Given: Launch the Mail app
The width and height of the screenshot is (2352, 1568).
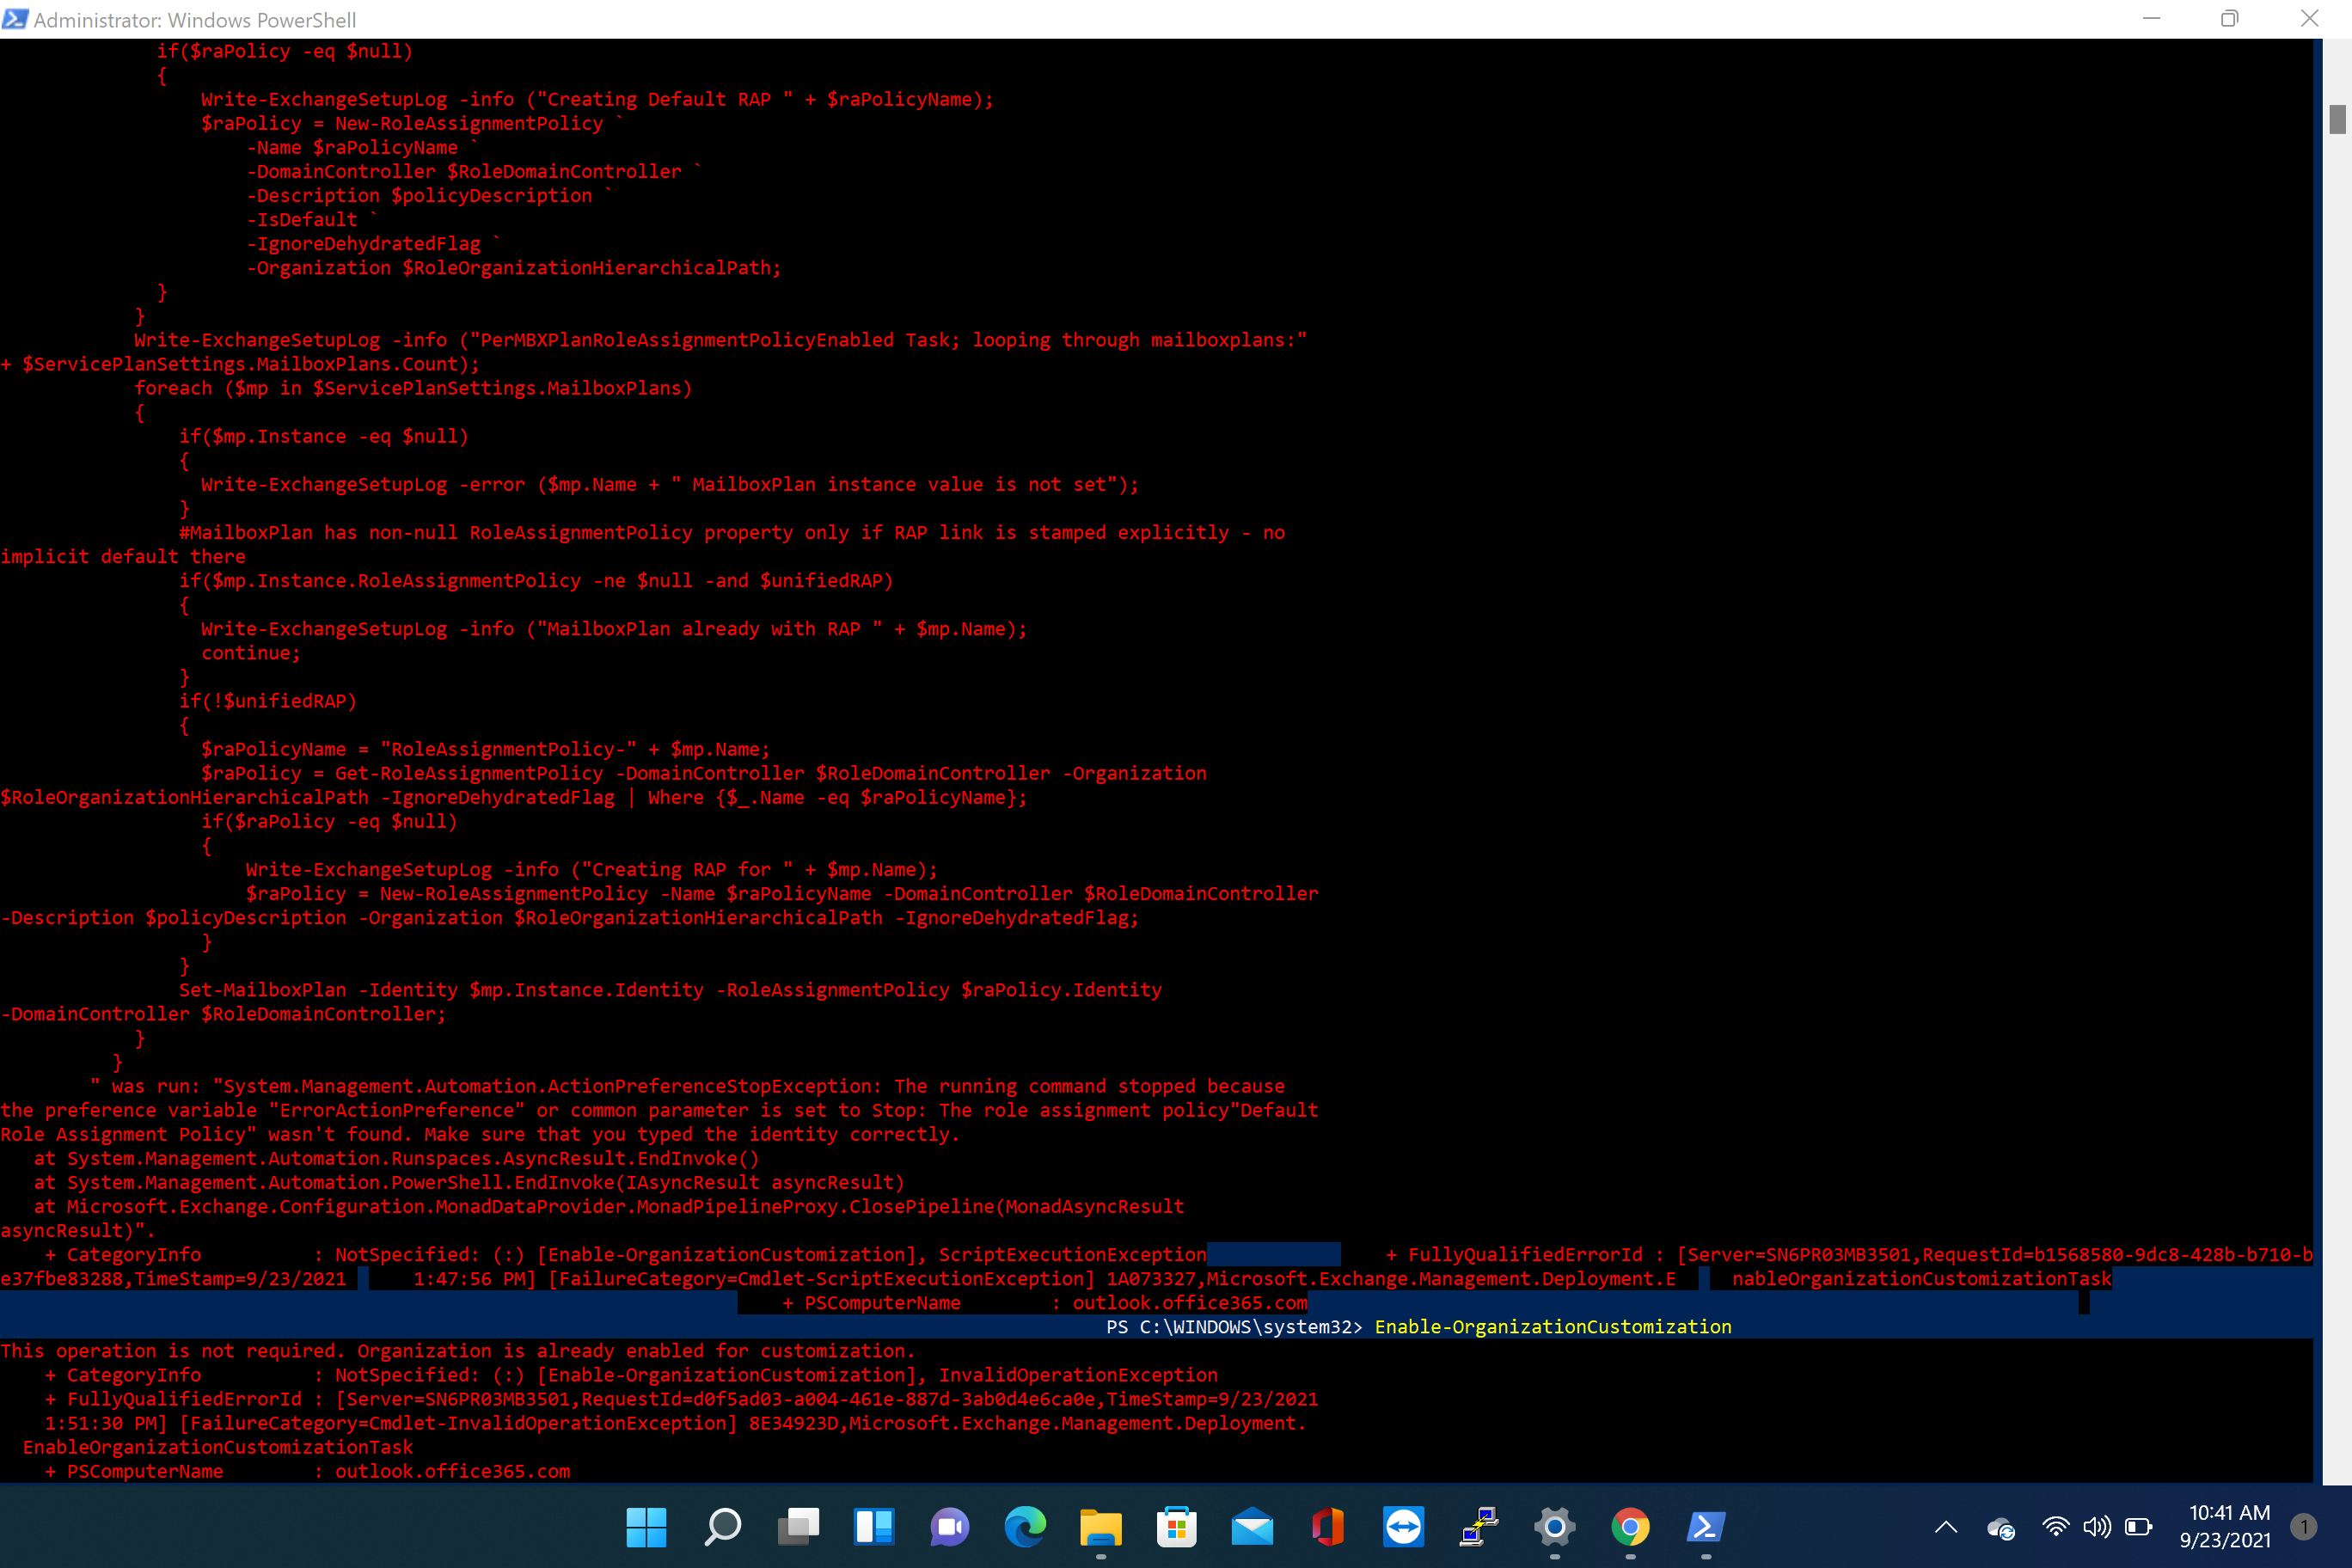Looking at the screenshot, I should 1252,1528.
